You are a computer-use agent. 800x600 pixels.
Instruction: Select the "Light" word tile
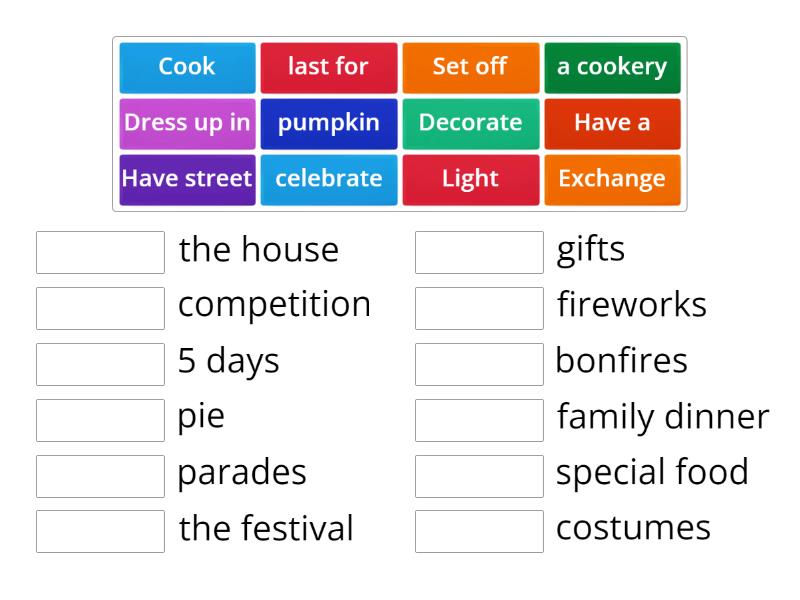[470, 179]
